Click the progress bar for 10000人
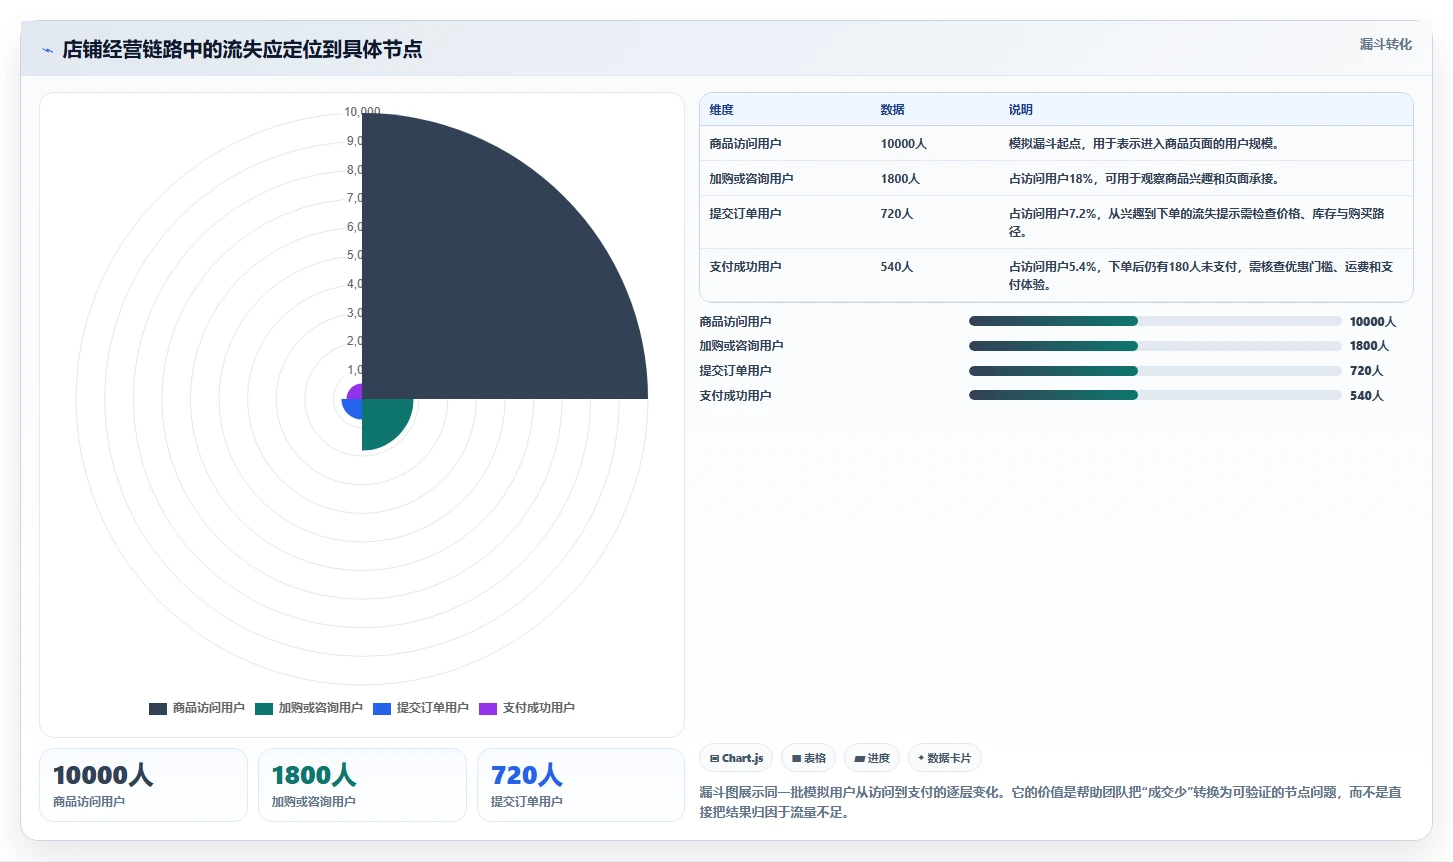This screenshot has width=1453, height=862. (x=1155, y=321)
